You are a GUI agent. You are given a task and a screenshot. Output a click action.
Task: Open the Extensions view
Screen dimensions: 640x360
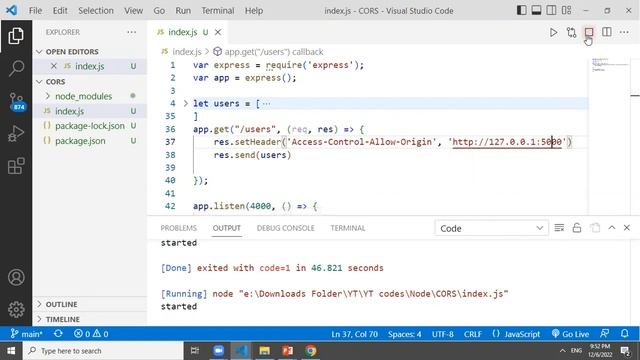pyautogui.click(x=16, y=166)
